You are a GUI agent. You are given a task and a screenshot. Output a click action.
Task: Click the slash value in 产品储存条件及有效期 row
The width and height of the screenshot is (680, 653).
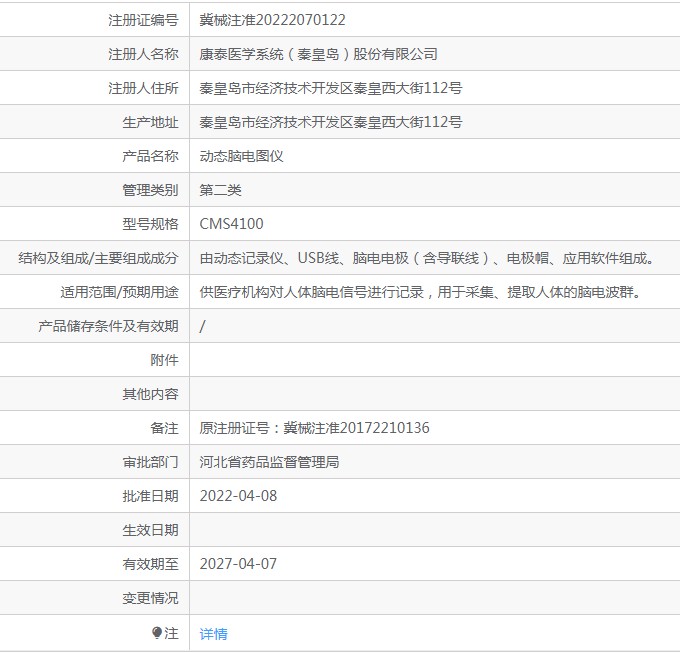[202, 326]
